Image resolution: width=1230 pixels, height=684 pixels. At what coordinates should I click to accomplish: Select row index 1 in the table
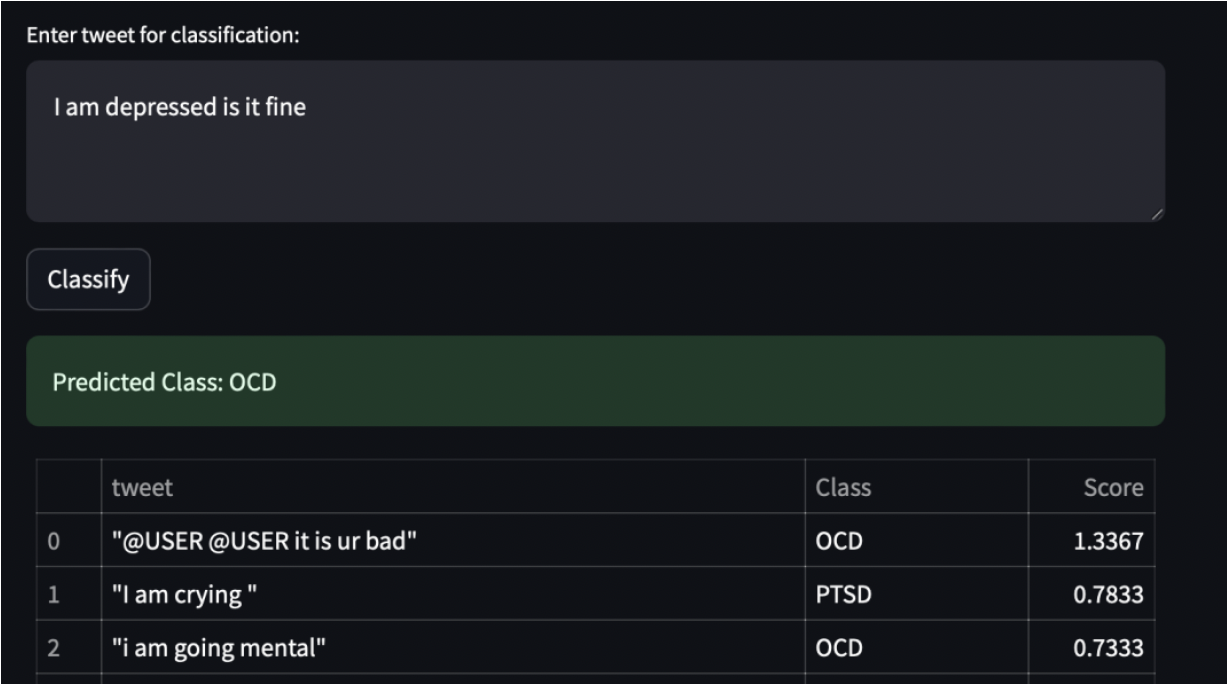coord(55,595)
